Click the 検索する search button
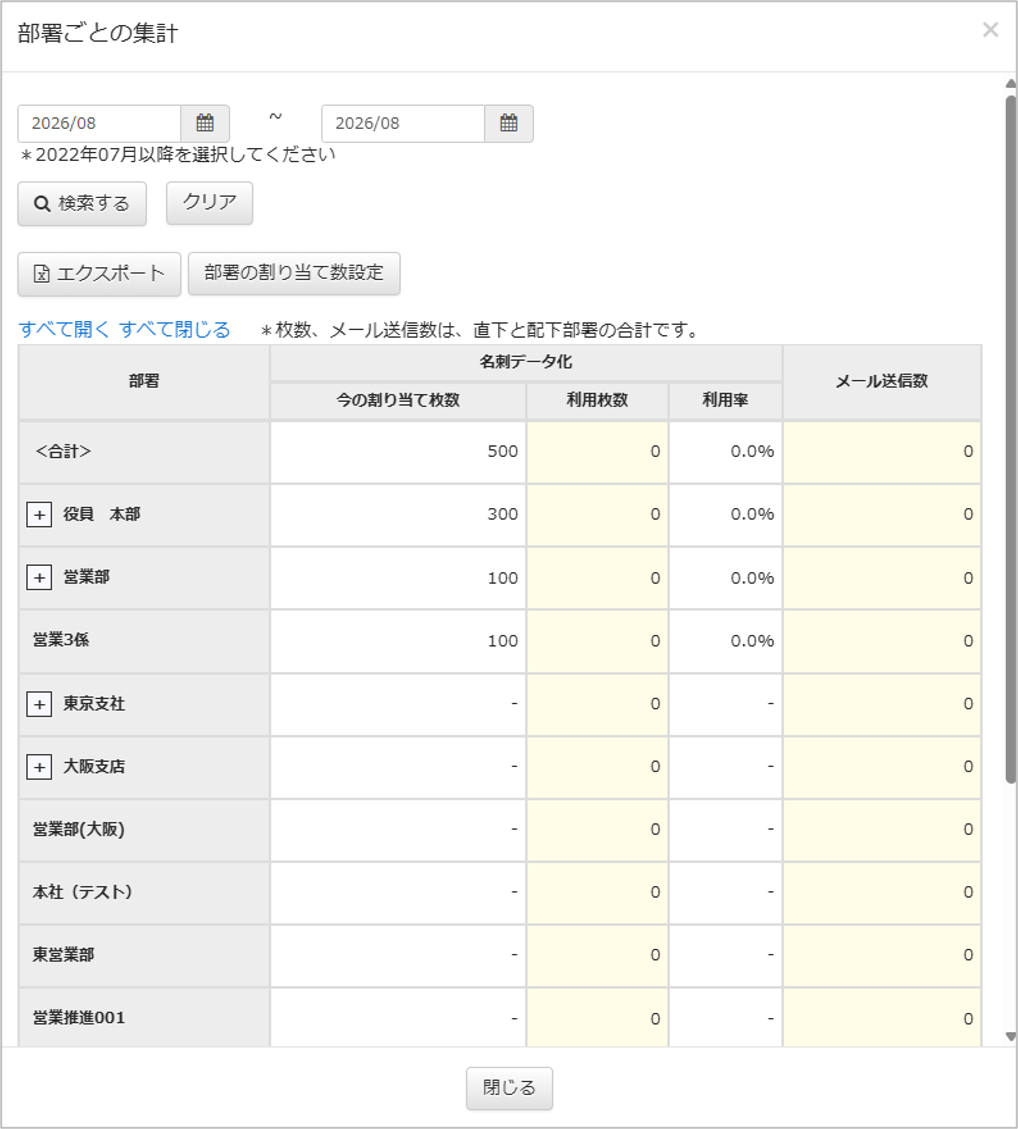 pos(82,203)
